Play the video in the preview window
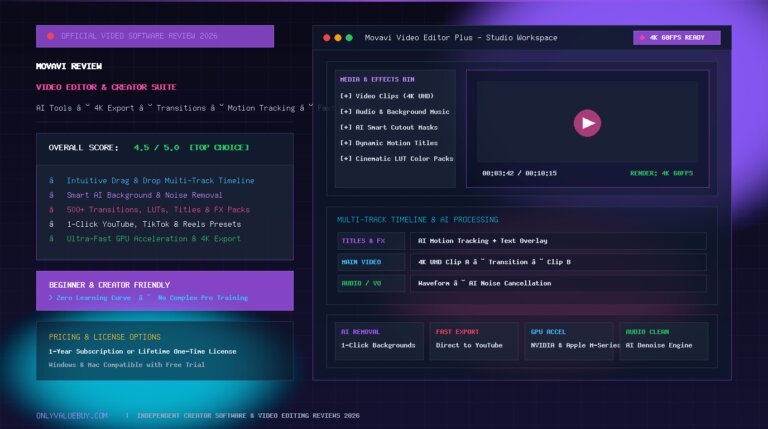The width and height of the screenshot is (768, 429). [587, 123]
